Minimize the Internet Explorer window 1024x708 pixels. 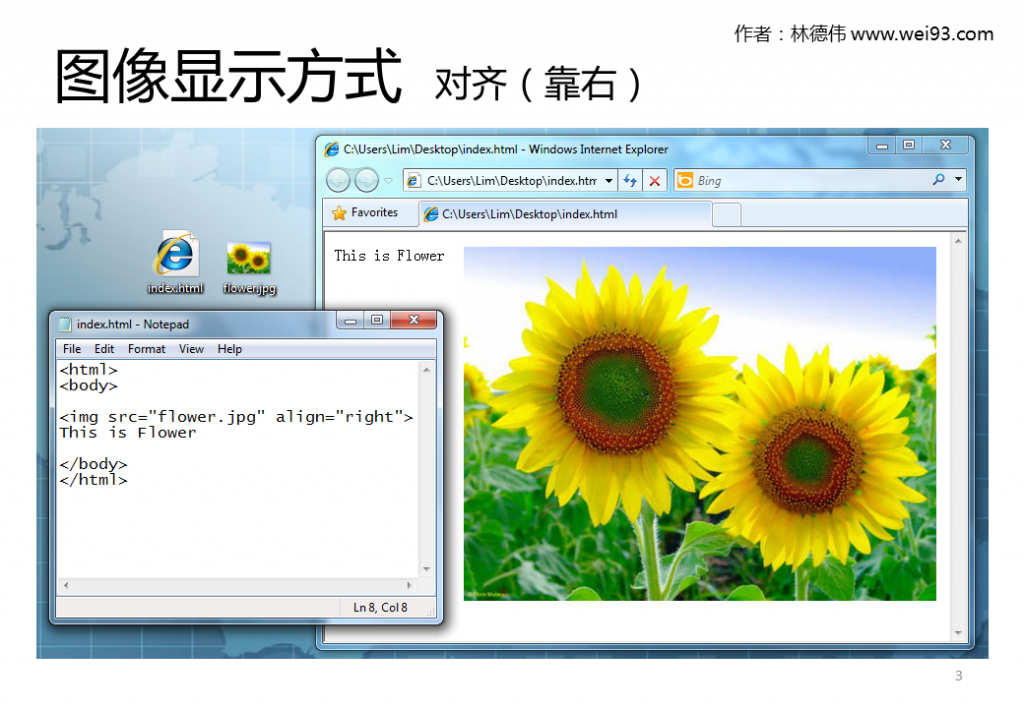882,145
